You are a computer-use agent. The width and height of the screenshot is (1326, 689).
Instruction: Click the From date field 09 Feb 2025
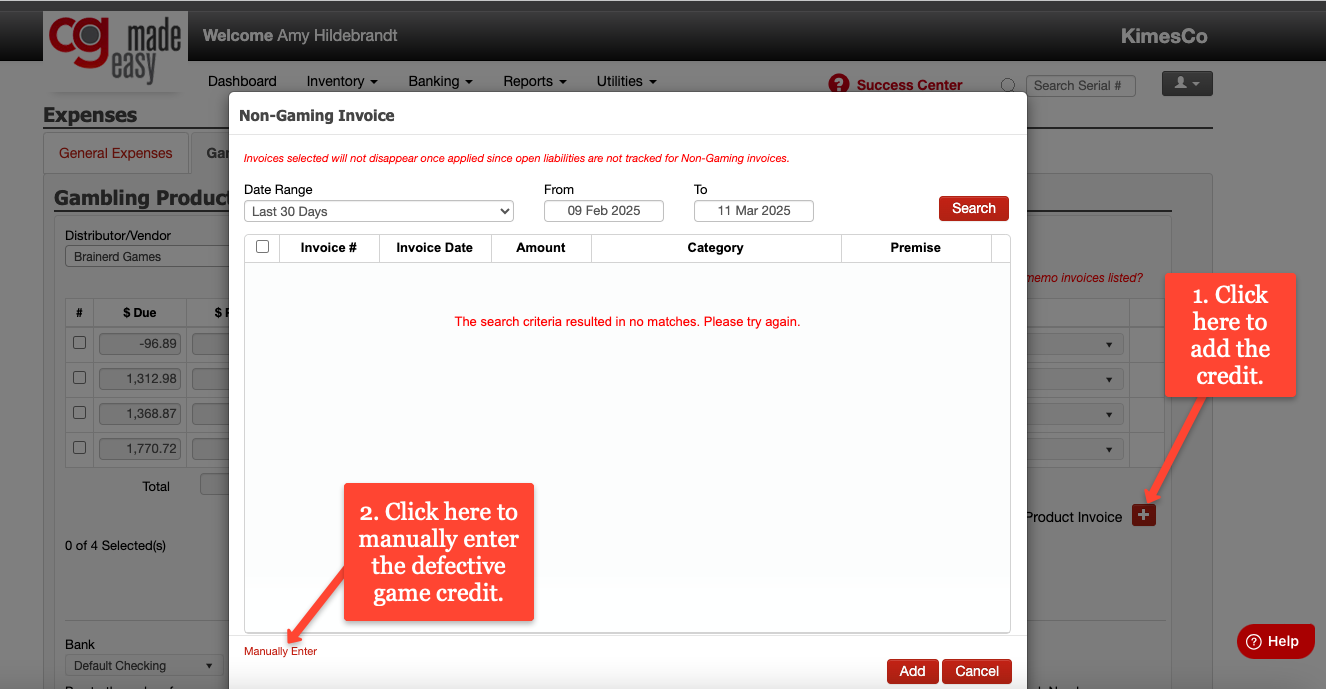(604, 211)
